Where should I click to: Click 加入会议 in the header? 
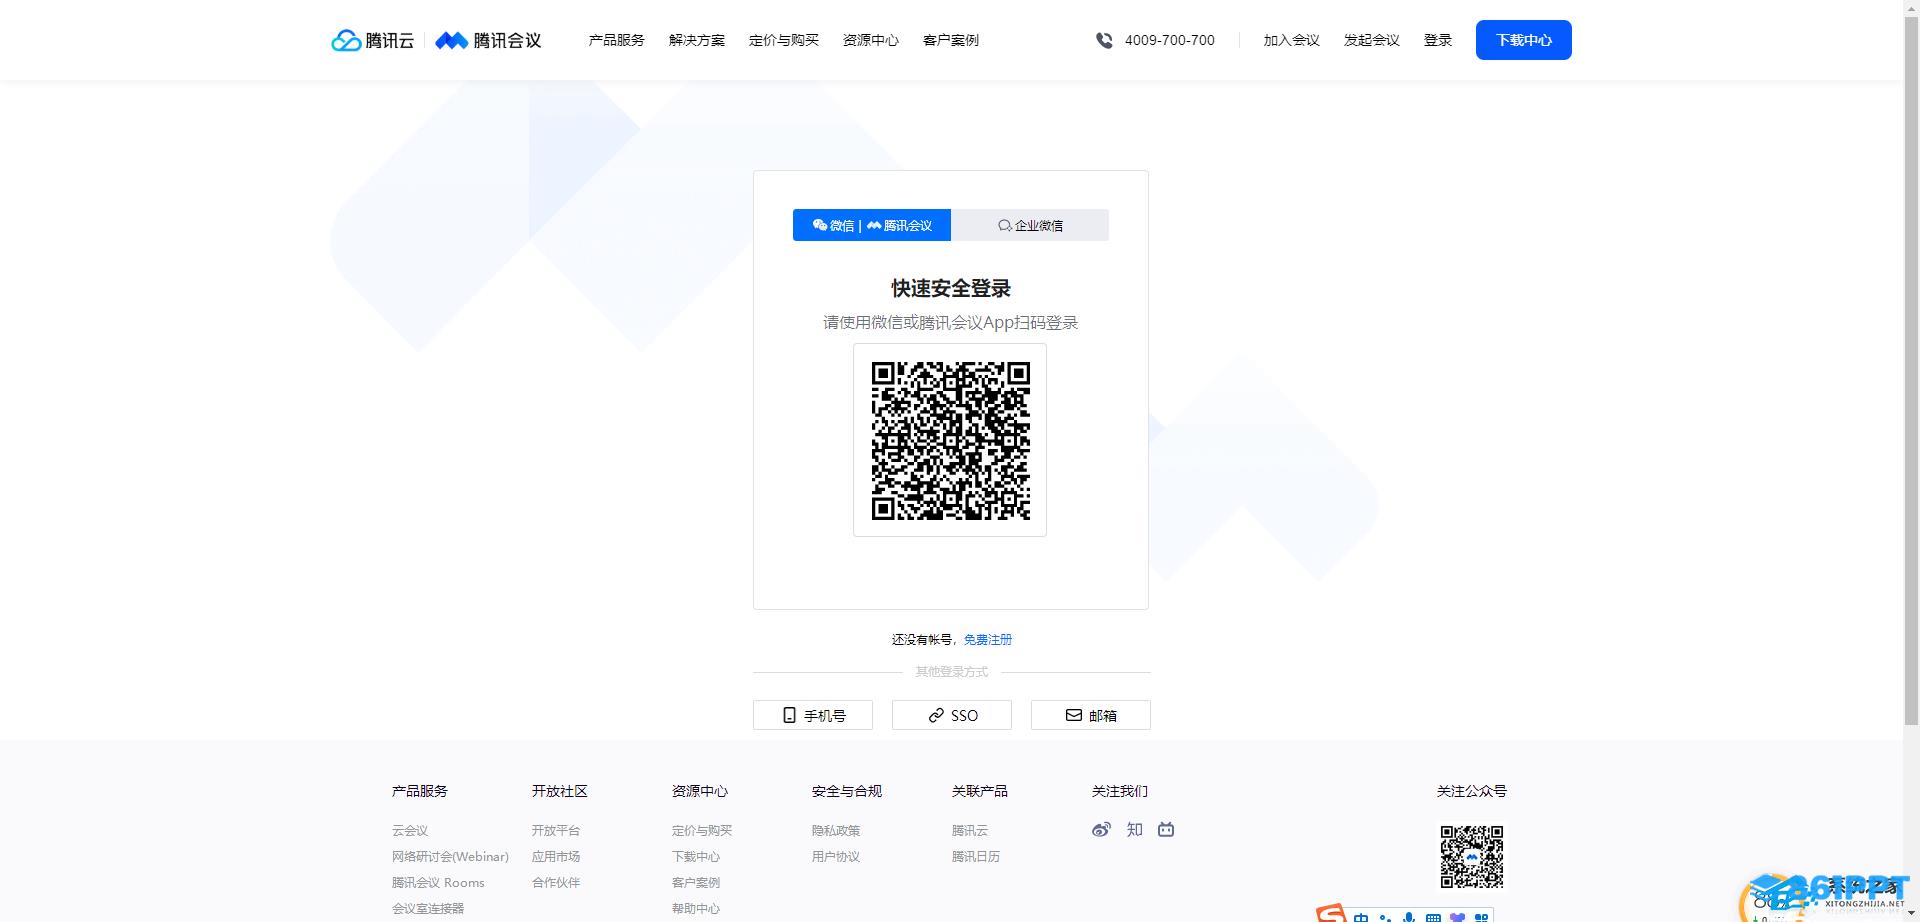click(x=1292, y=40)
